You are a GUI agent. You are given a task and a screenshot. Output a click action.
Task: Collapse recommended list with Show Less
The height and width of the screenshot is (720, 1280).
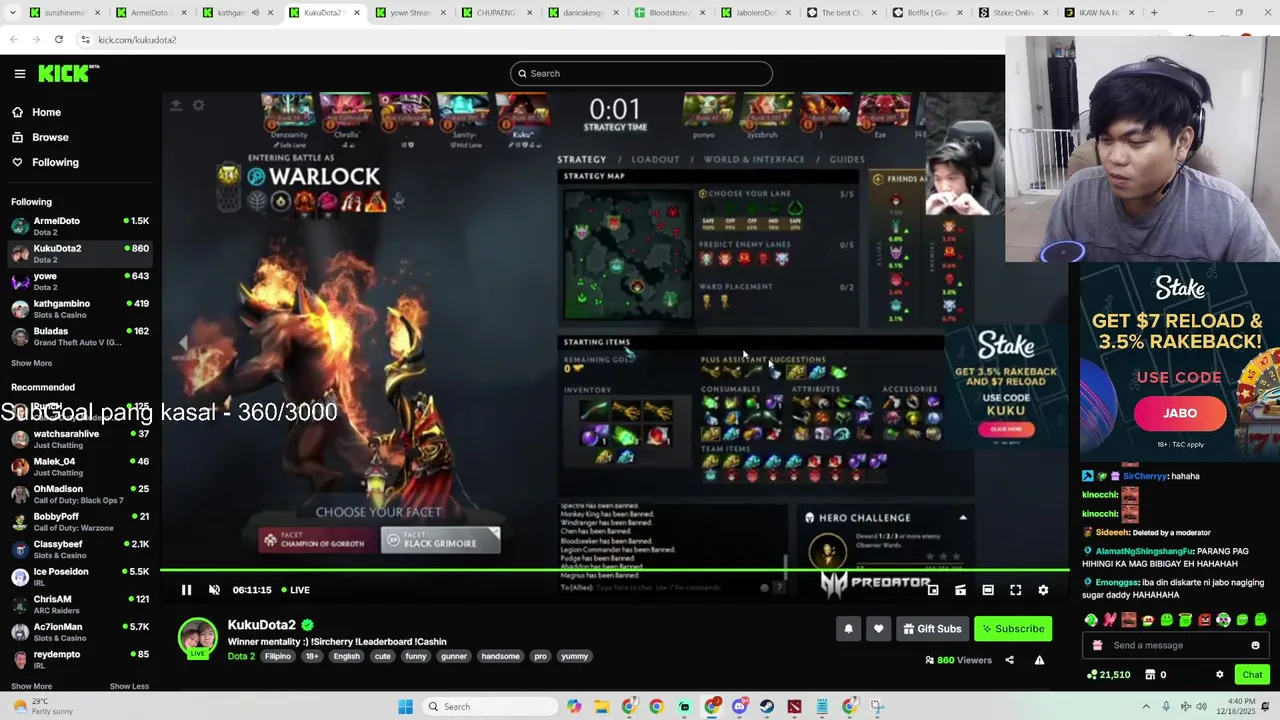(129, 686)
